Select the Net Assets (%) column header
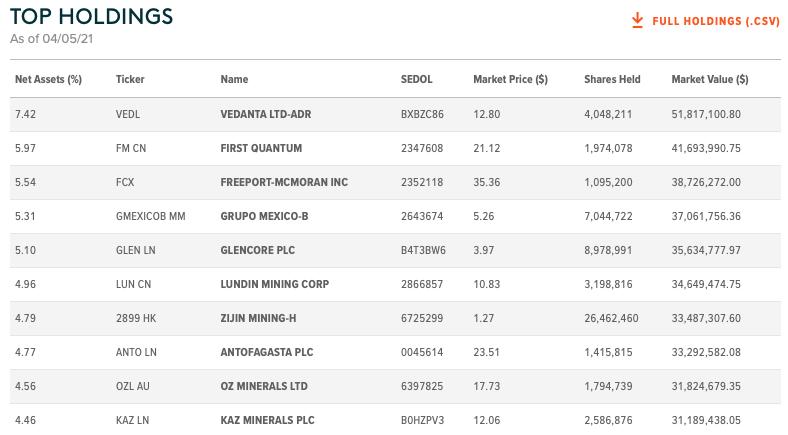This screenshot has height=435, width=788. pos(48,79)
